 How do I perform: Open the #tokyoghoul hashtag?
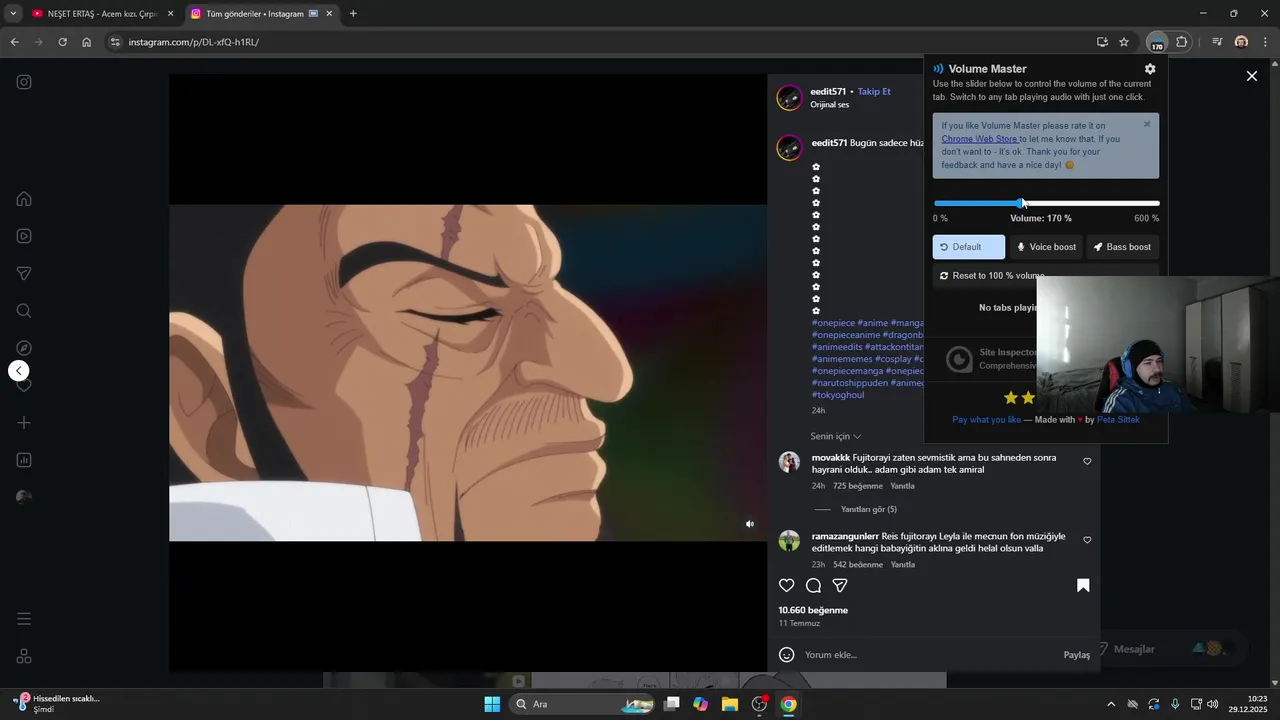pos(838,395)
